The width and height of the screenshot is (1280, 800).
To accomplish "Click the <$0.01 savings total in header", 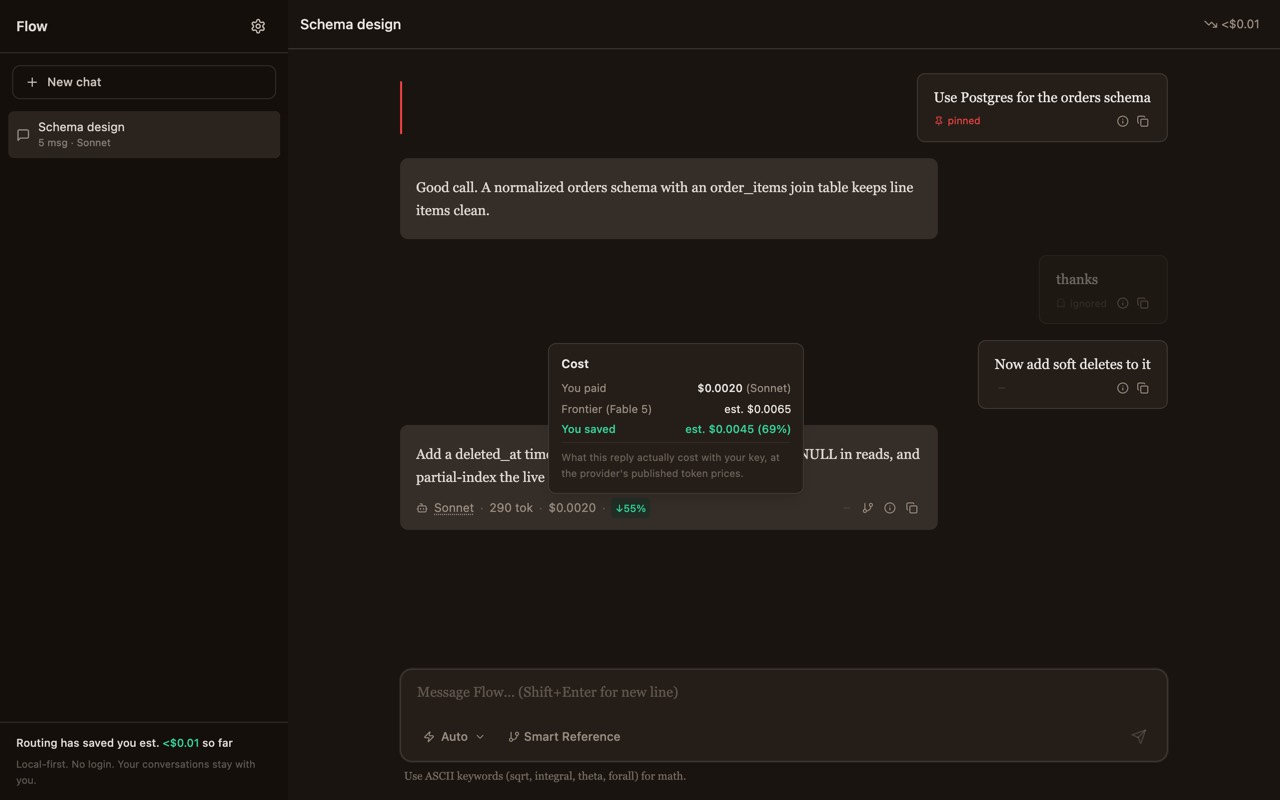I will pos(1240,24).
